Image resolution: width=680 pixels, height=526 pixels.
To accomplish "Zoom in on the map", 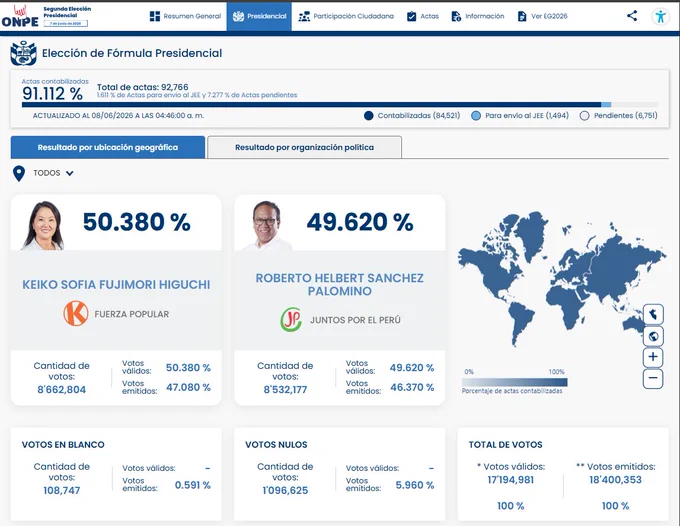I will point(653,357).
